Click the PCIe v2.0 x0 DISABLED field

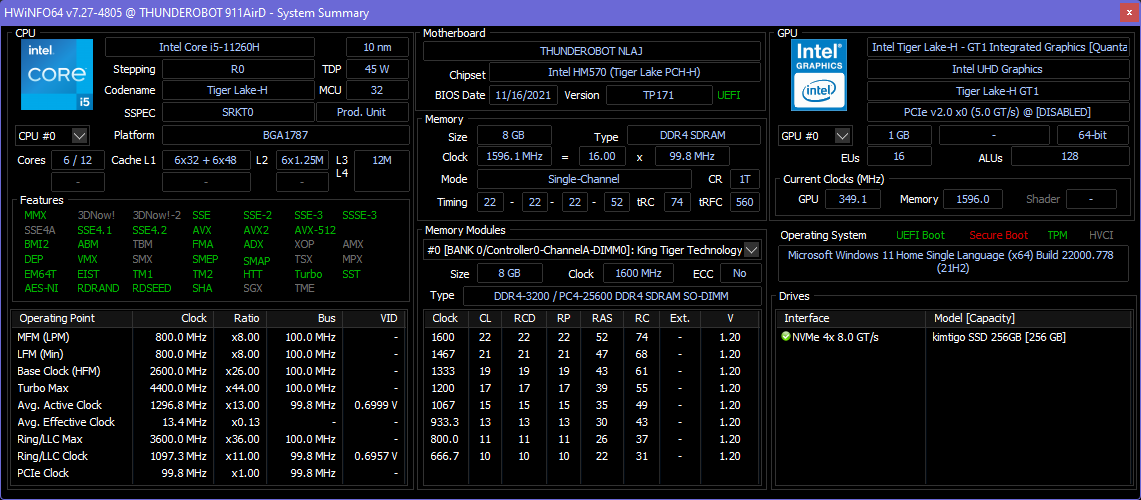997,112
